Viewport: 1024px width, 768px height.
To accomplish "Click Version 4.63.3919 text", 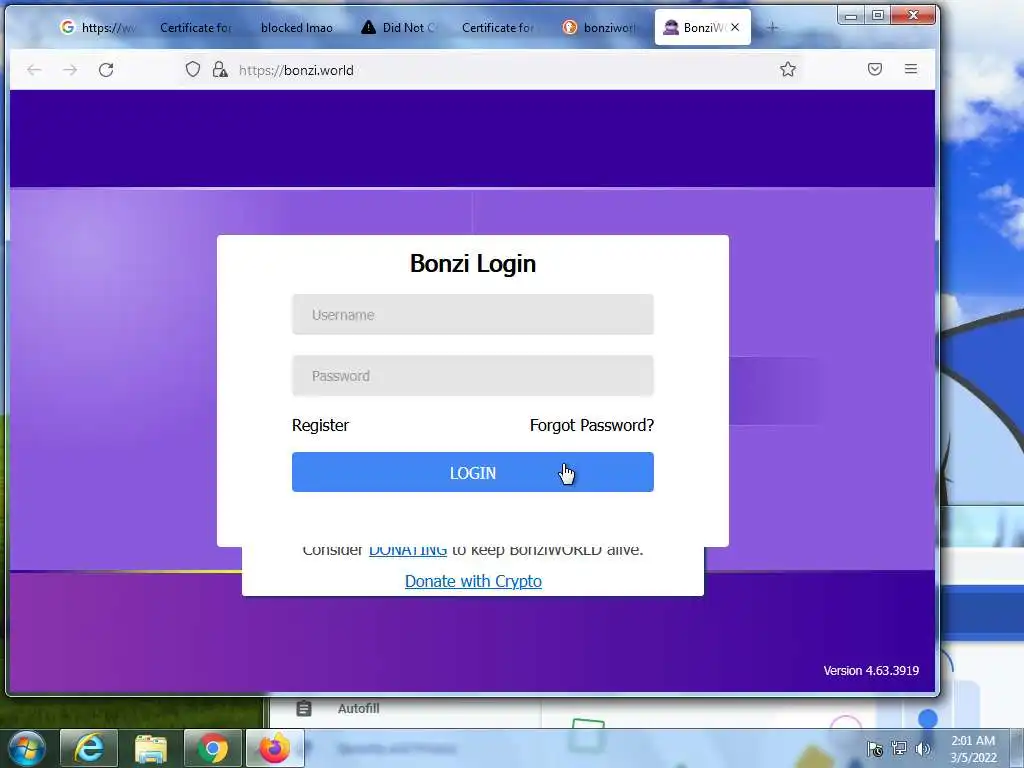I will (x=871, y=671).
